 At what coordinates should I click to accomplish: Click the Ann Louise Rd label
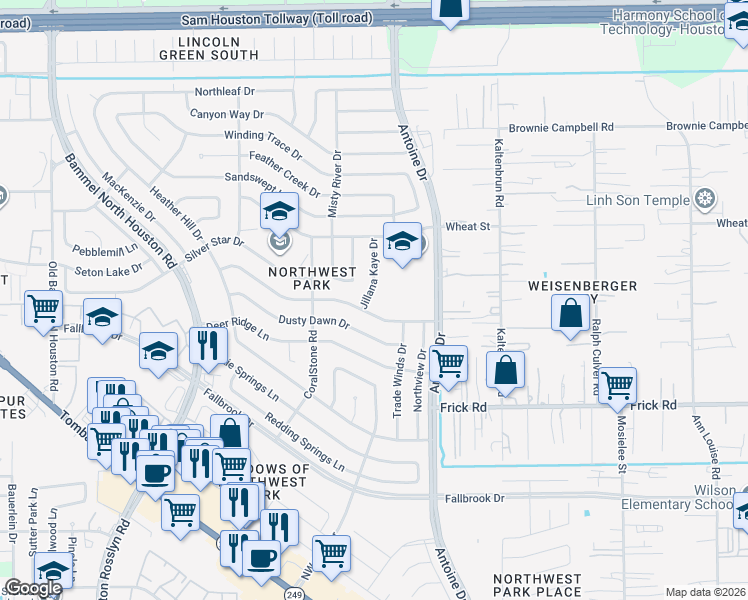(706, 447)
